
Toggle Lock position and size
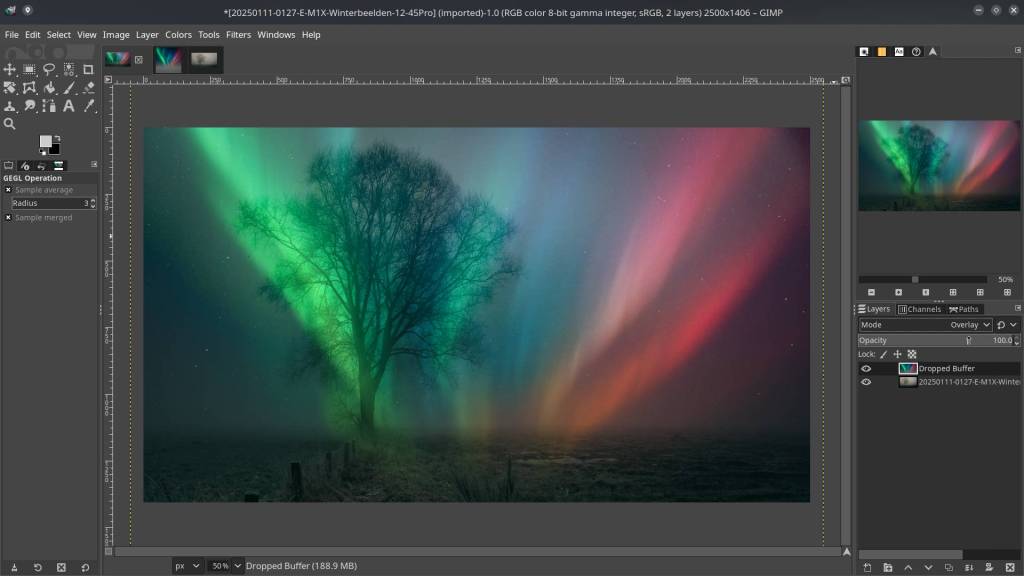(x=897, y=354)
